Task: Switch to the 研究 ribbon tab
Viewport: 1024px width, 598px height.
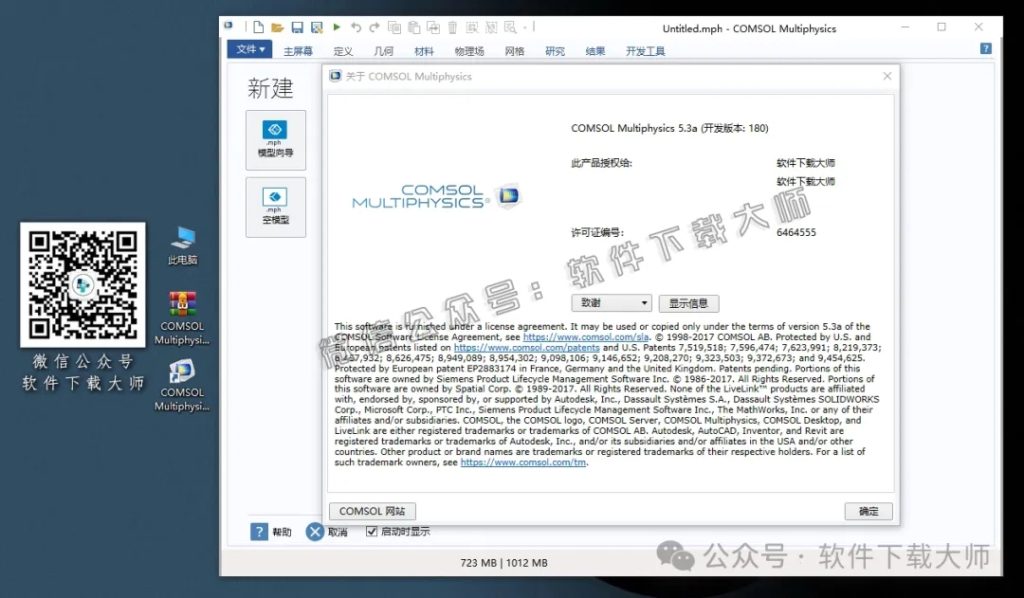Action: 555,50
